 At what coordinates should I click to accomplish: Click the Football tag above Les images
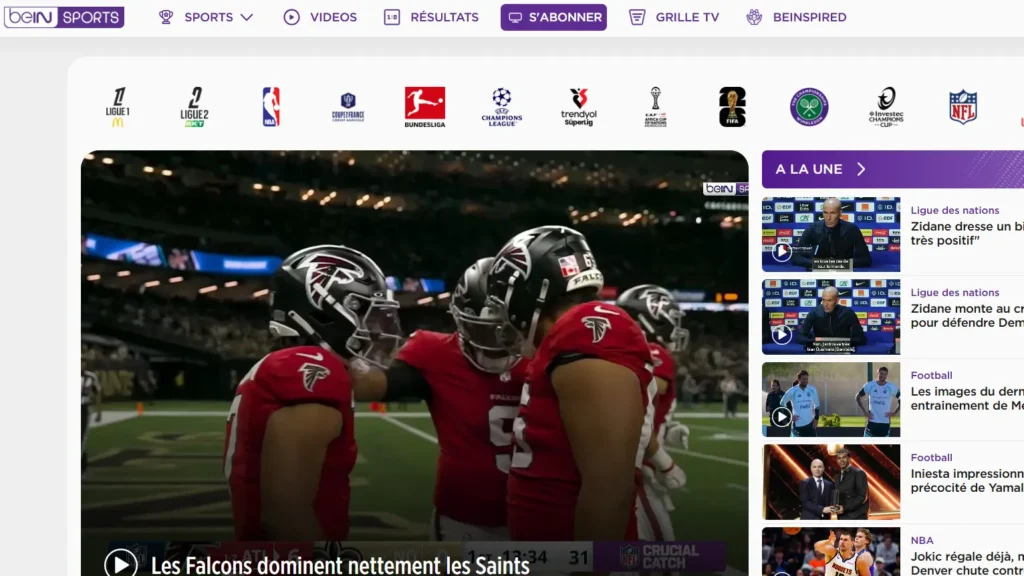point(931,376)
